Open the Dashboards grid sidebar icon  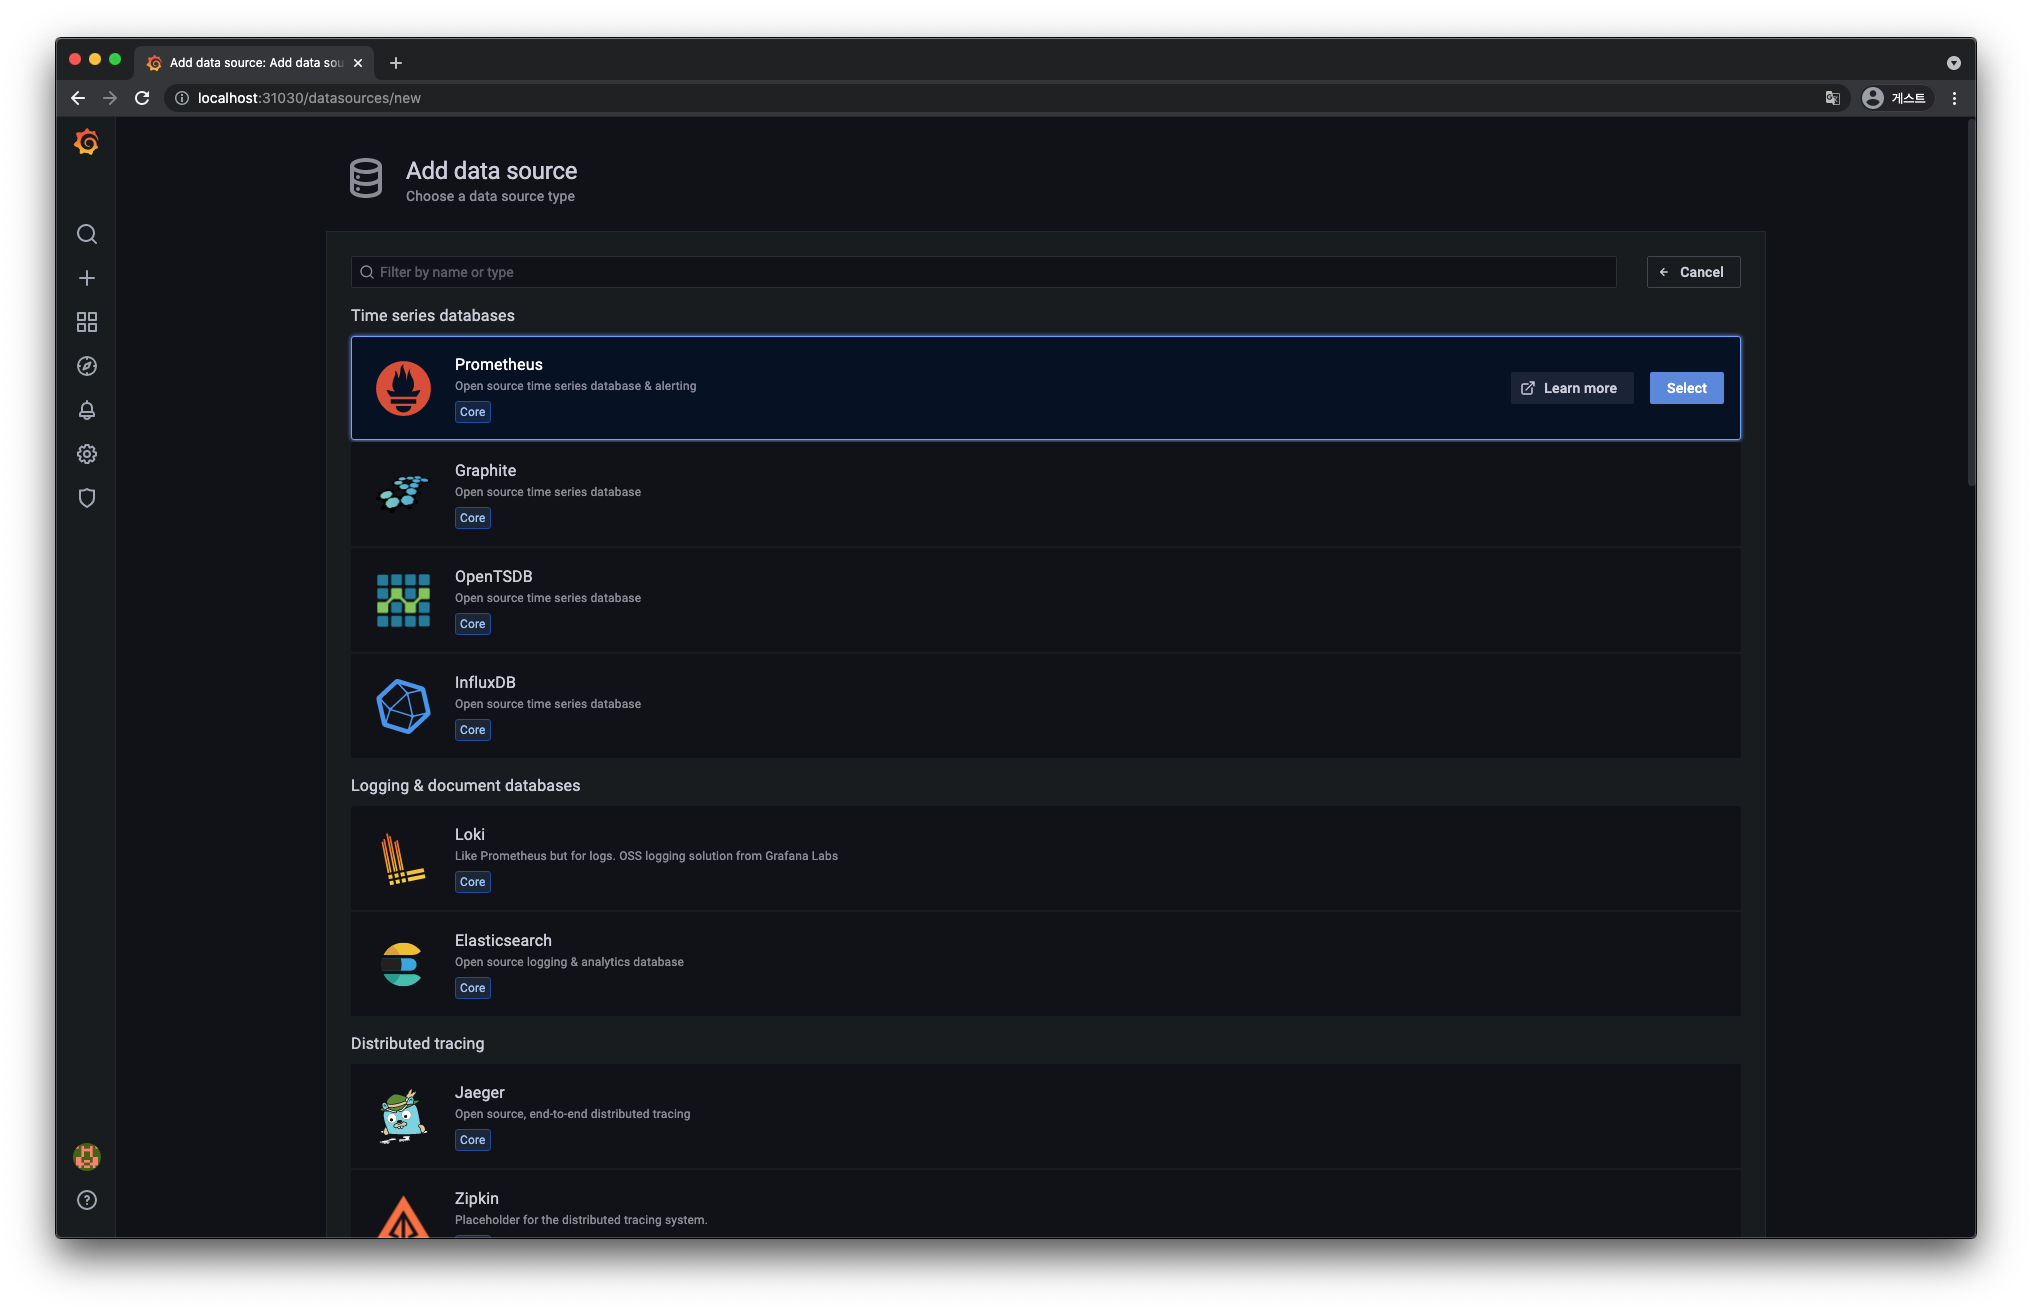[x=87, y=322]
